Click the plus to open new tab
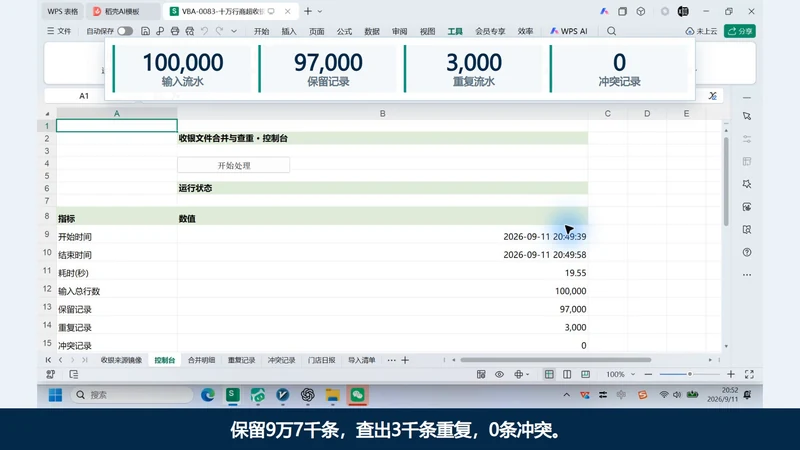The height and width of the screenshot is (450, 800). [x=308, y=11]
